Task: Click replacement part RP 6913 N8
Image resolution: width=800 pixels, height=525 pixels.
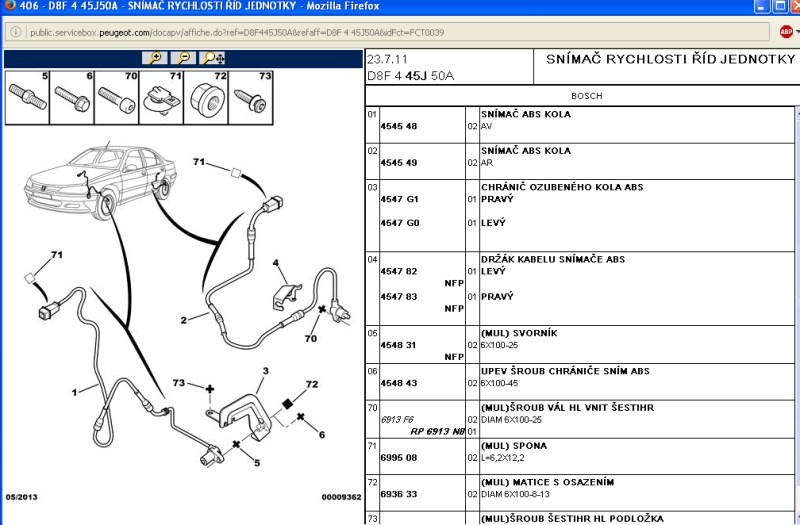Action: (437, 432)
